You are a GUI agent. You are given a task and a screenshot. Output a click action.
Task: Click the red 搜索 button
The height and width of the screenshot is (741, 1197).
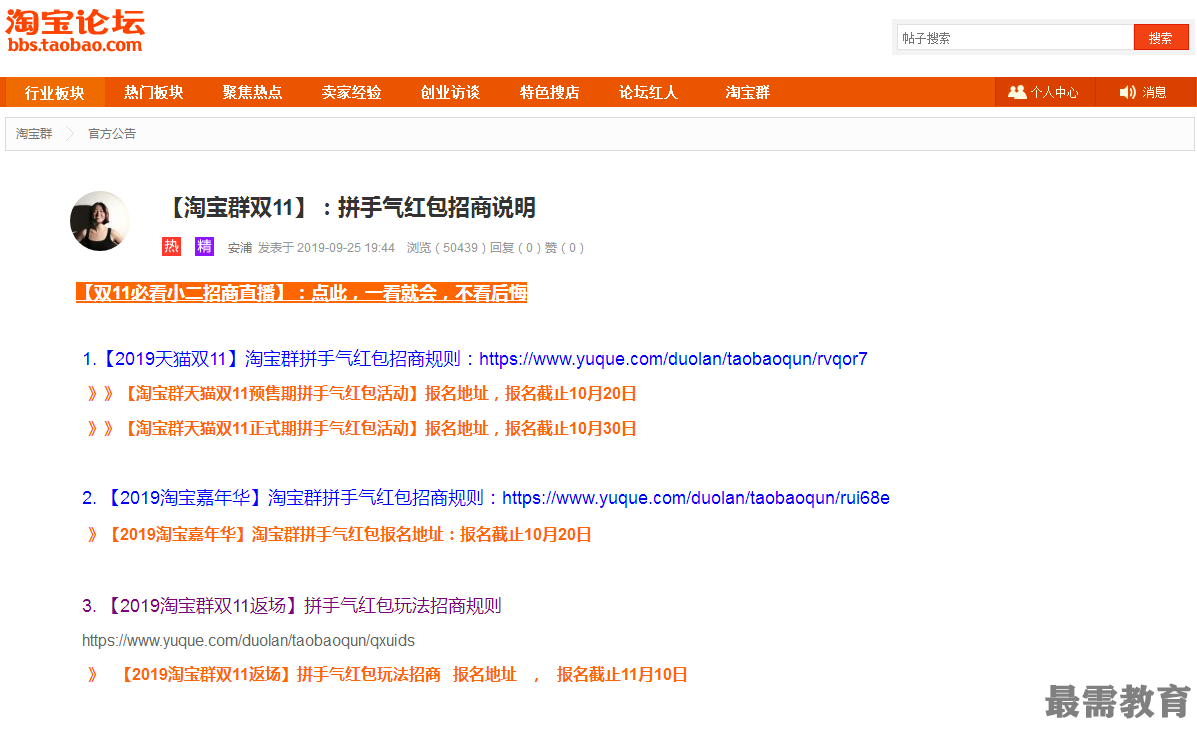tap(1161, 37)
